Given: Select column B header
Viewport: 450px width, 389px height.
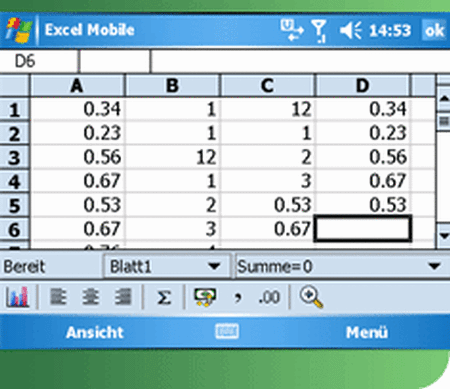Looking at the screenshot, I should click(x=172, y=86).
